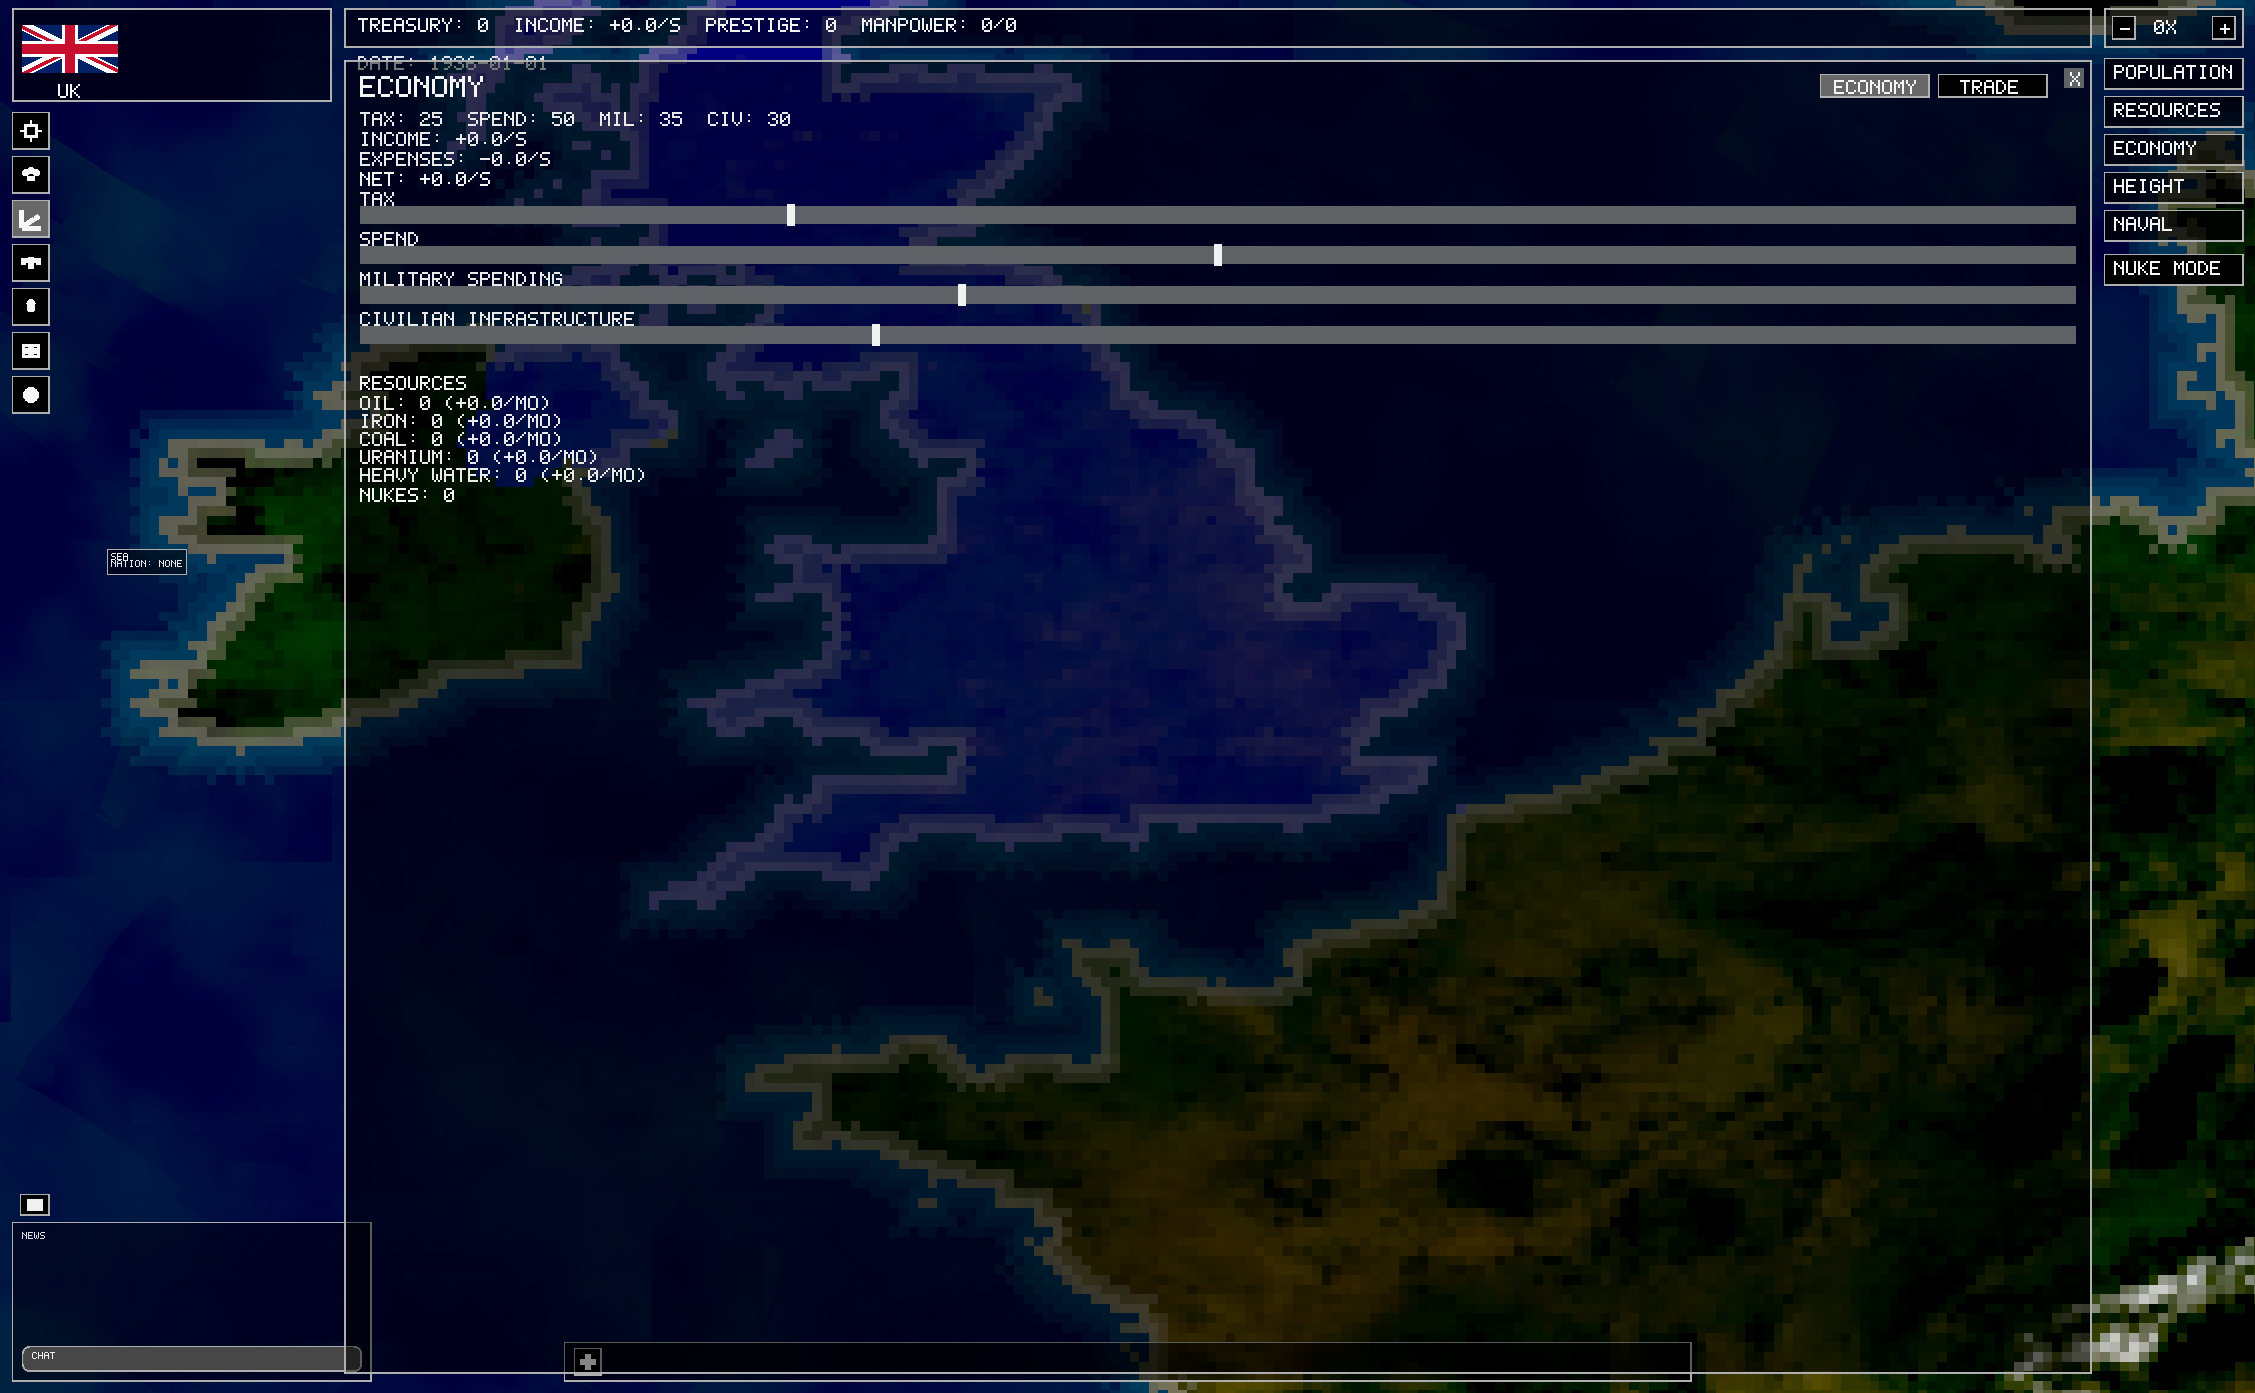The image size is (2255, 1393).
Task: Click the plus icon in bottom bar
Action: [x=588, y=1361]
